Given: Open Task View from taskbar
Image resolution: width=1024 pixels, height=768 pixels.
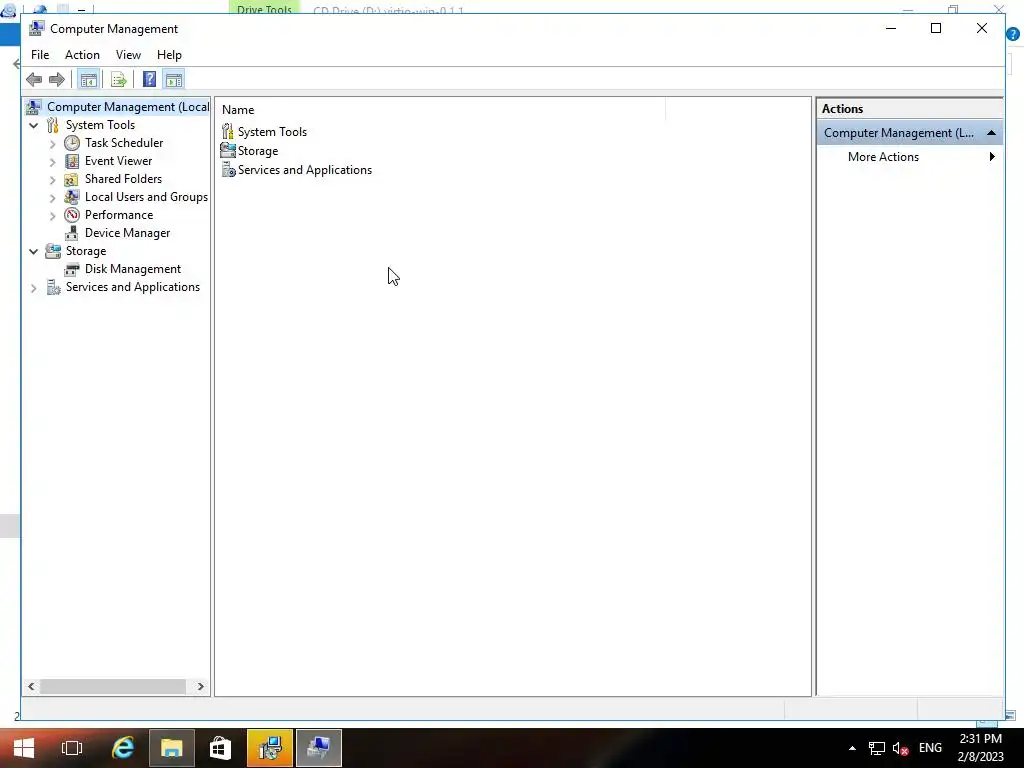Looking at the screenshot, I should click(72, 748).
